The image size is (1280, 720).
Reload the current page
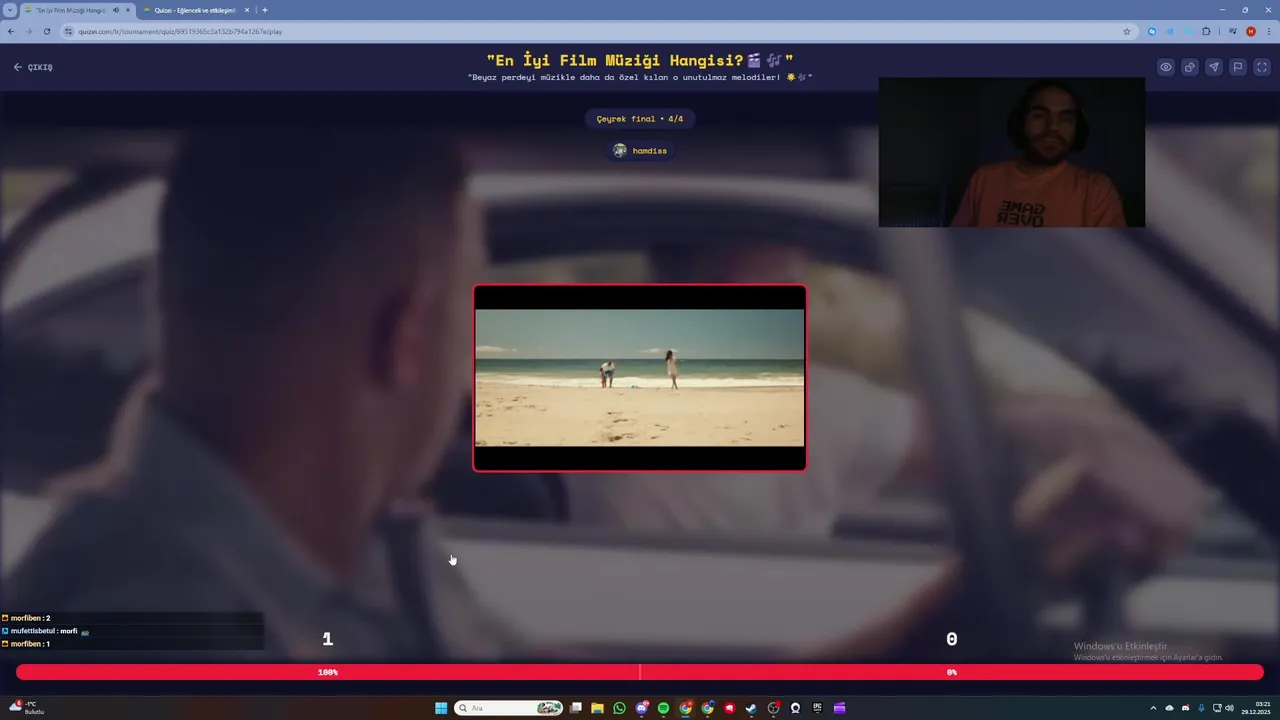point(47,31)
